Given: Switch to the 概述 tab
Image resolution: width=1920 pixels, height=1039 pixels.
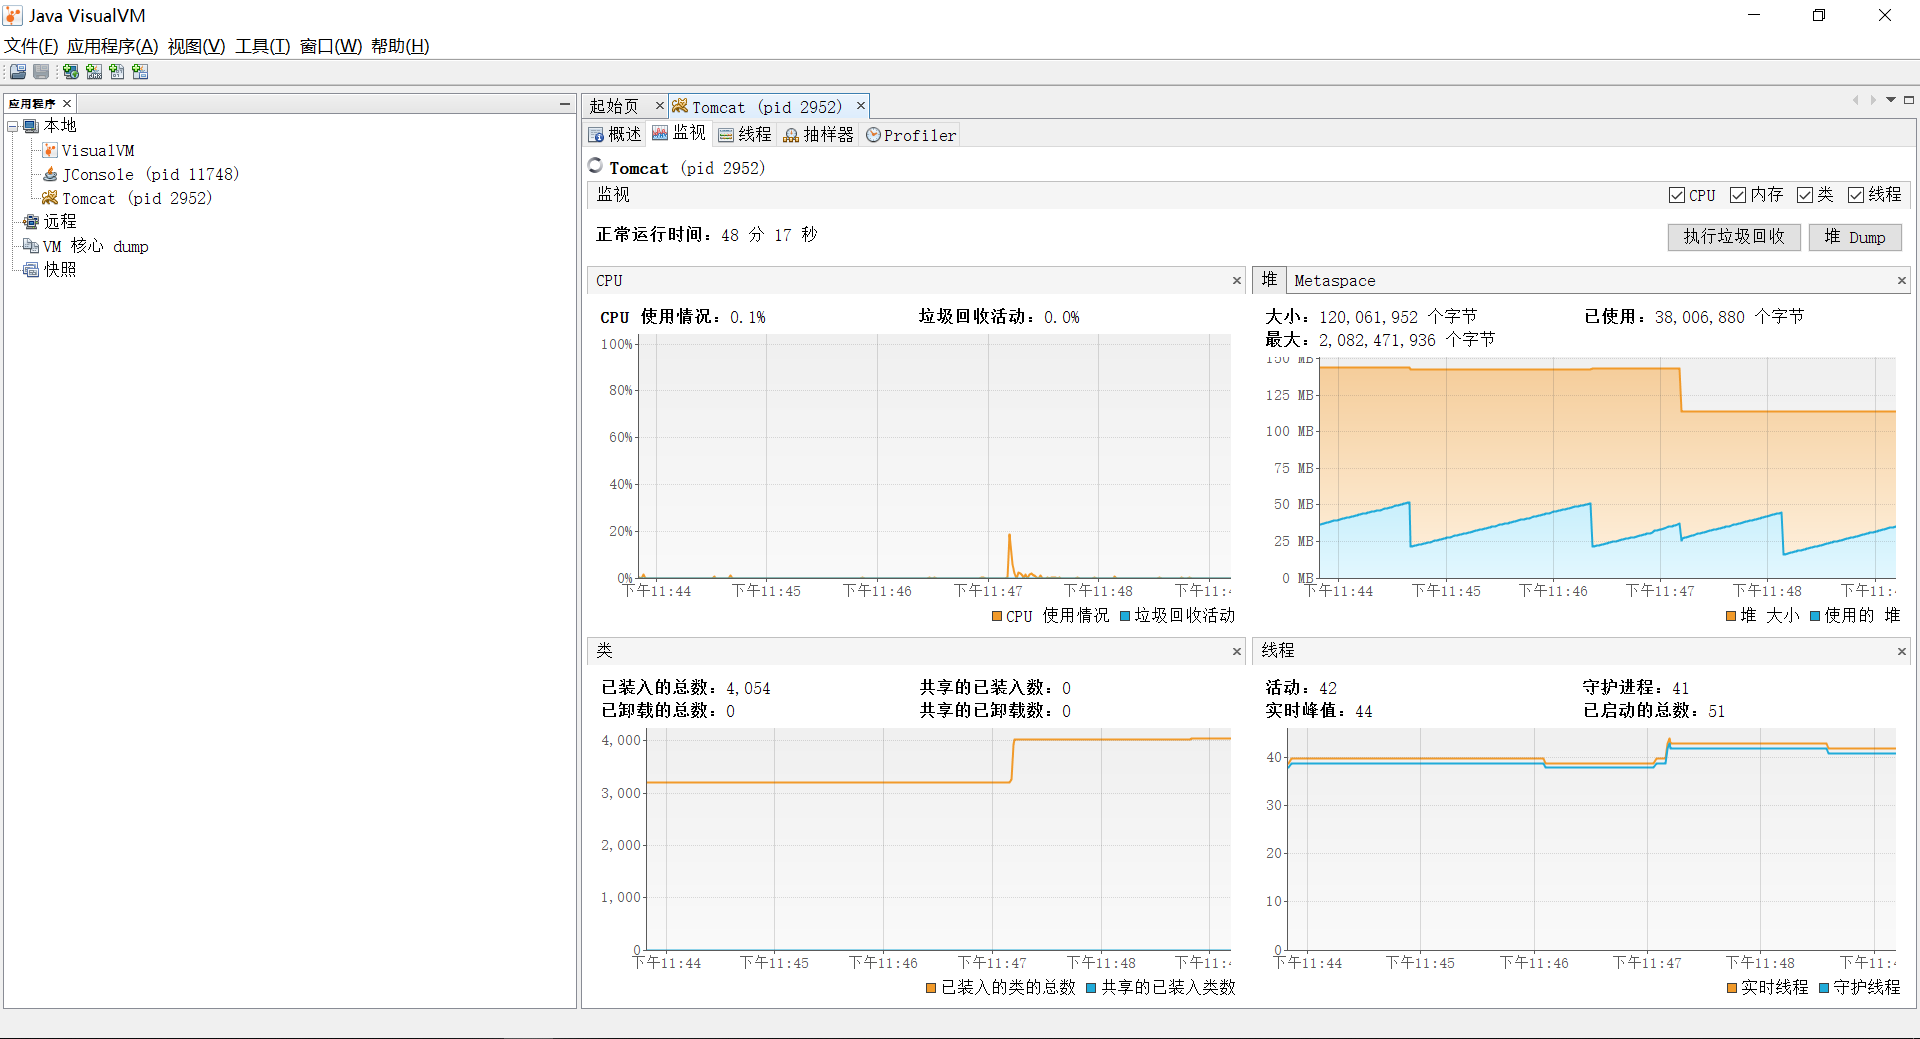Looking at the screenshot, I should (615, 134).
